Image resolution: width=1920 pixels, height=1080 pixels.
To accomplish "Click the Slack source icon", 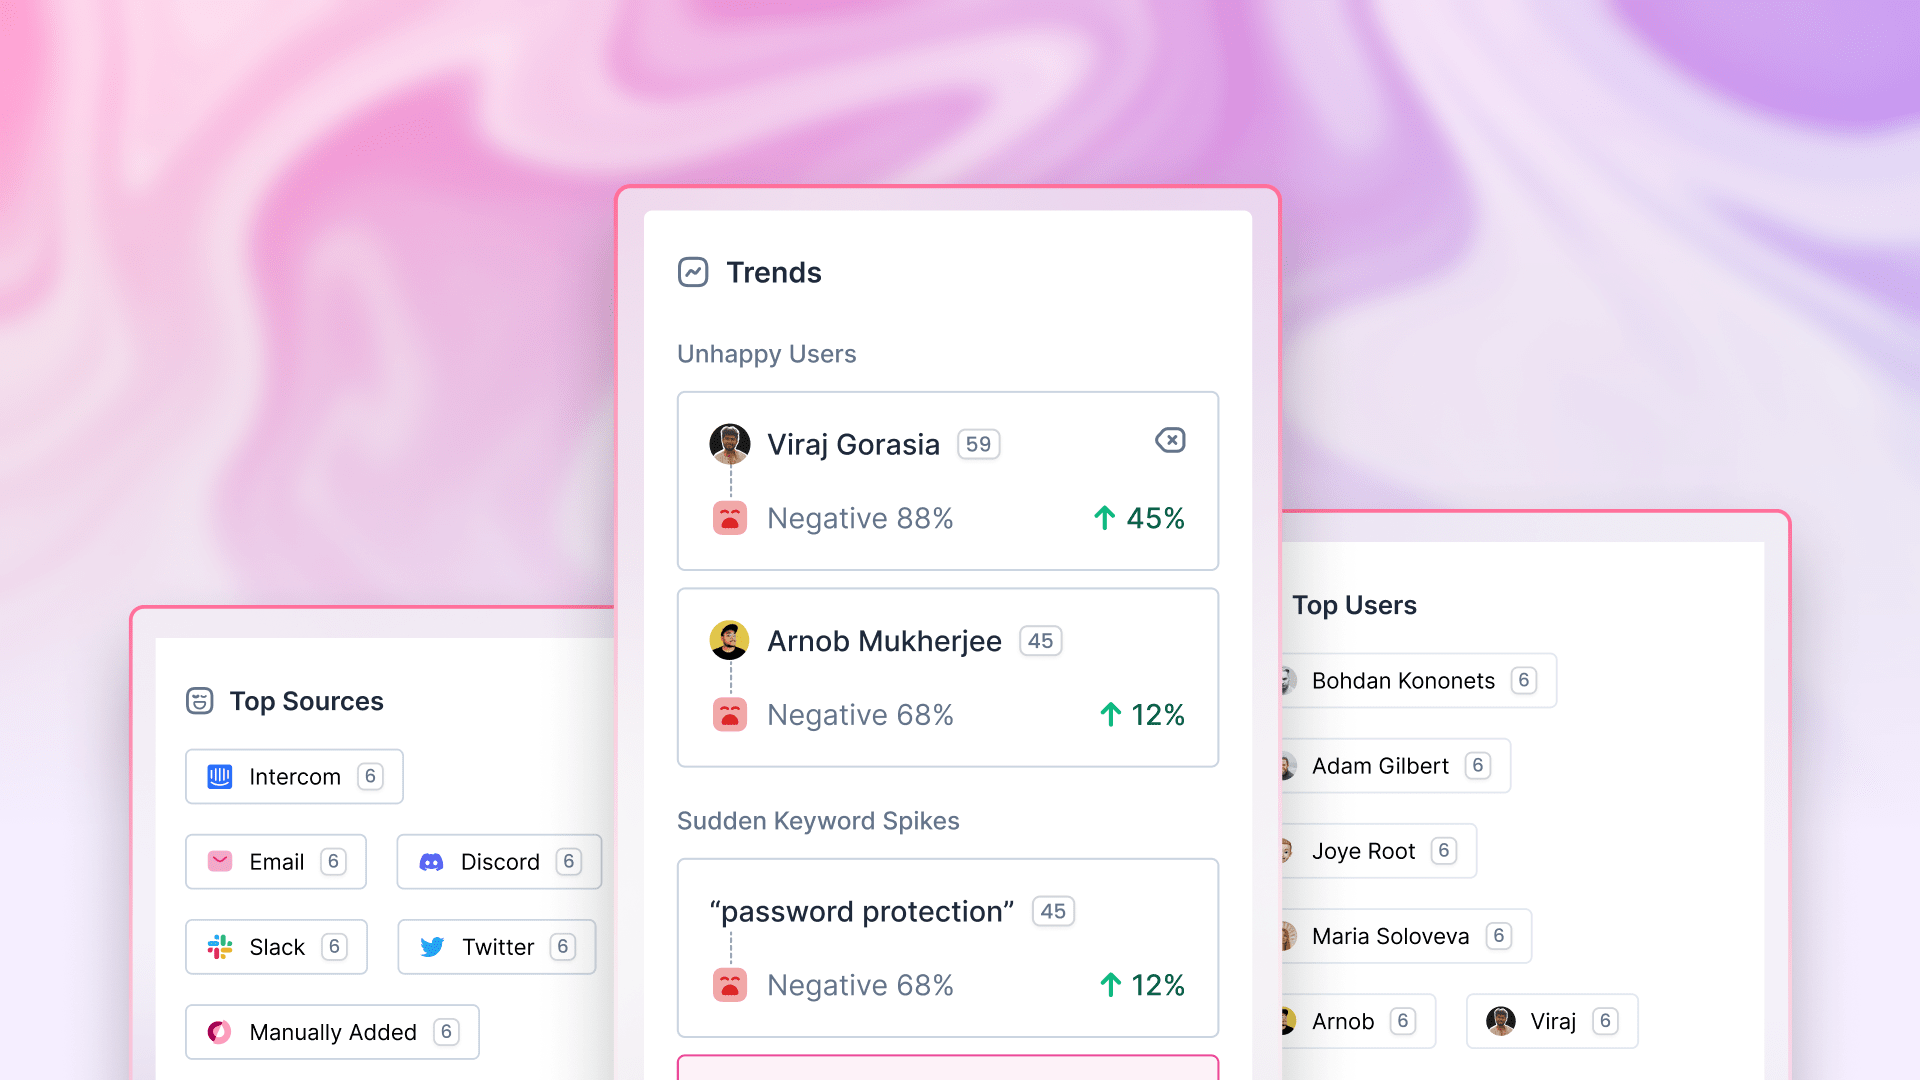I will click(x=219, y=945).
